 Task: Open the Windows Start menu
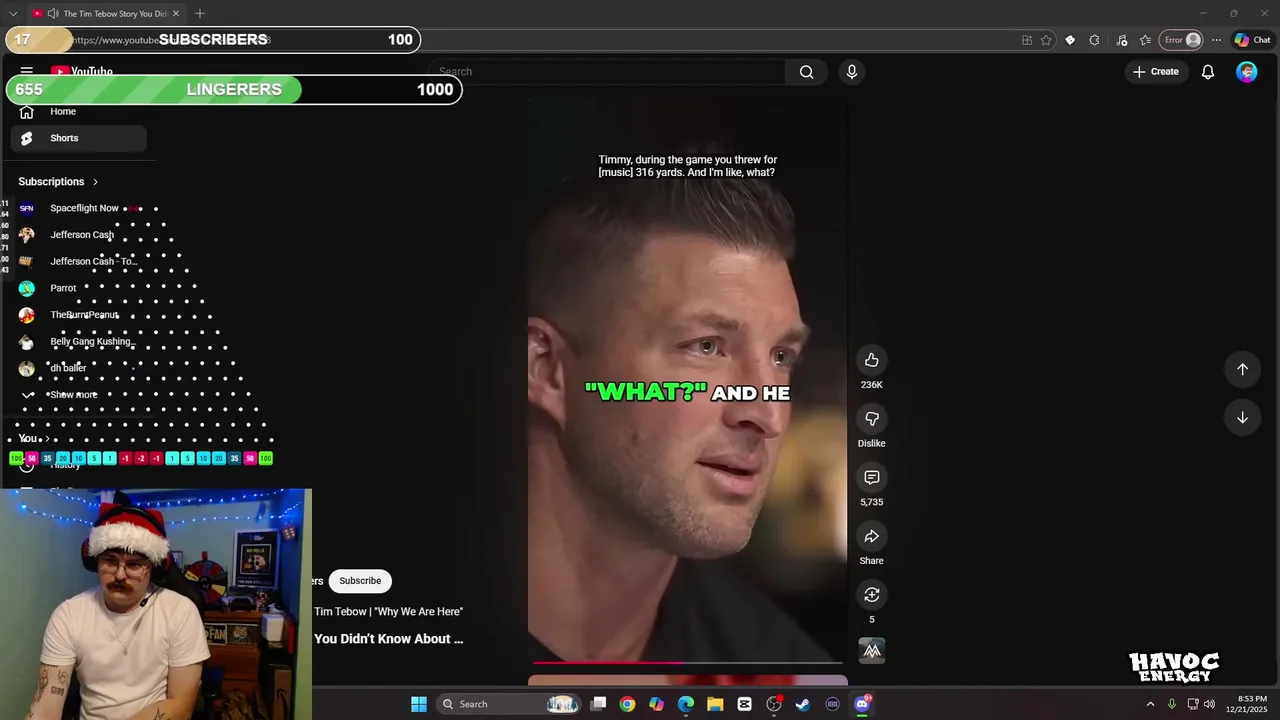419,704
